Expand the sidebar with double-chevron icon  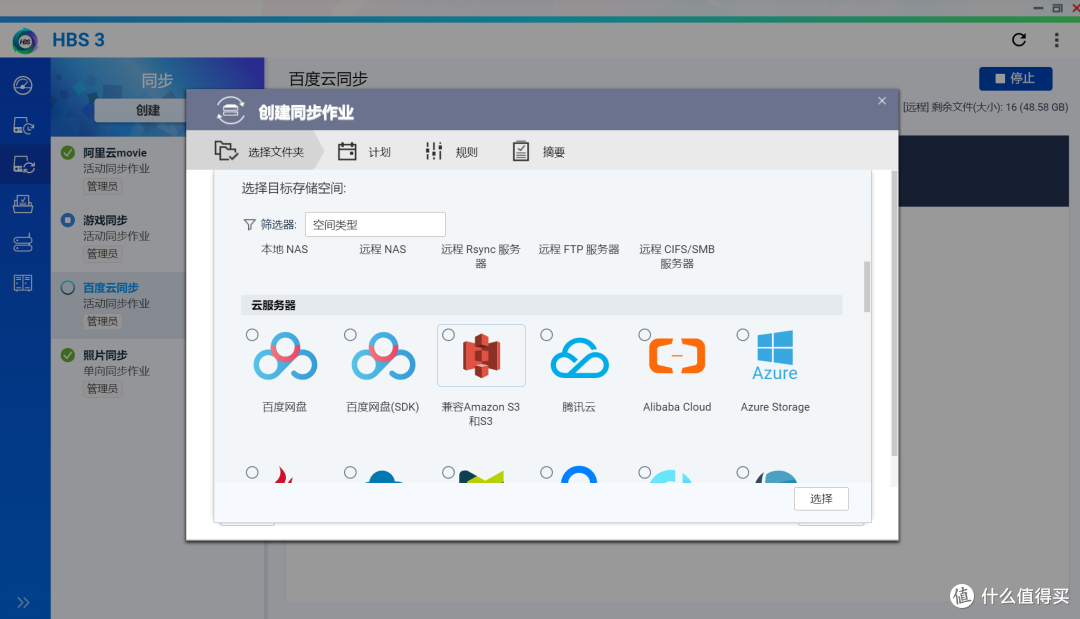click(x=23, y=602)
